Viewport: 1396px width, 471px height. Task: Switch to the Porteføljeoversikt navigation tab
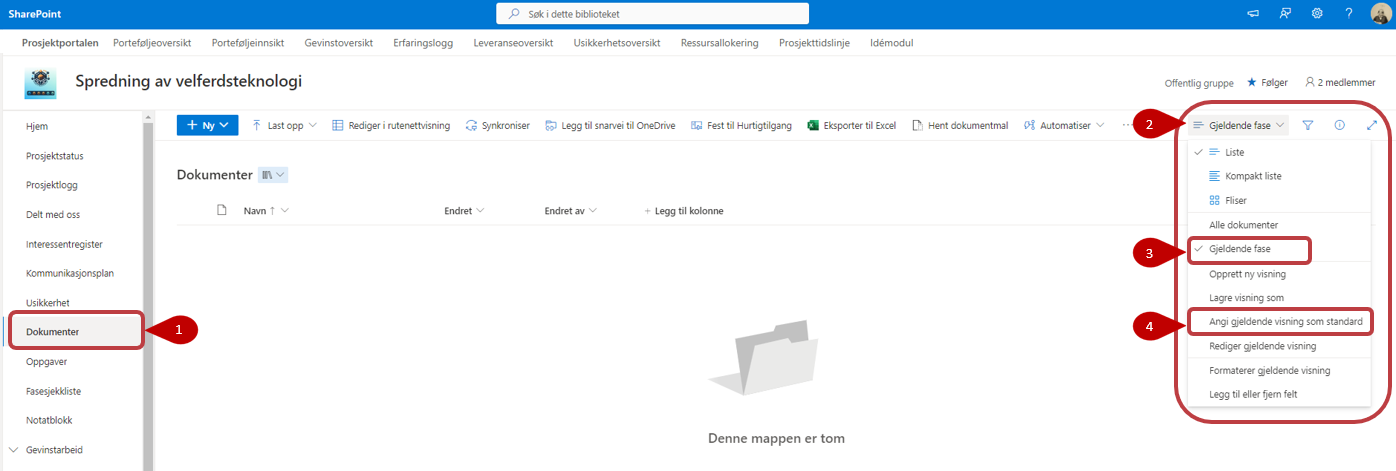point(152,43)
